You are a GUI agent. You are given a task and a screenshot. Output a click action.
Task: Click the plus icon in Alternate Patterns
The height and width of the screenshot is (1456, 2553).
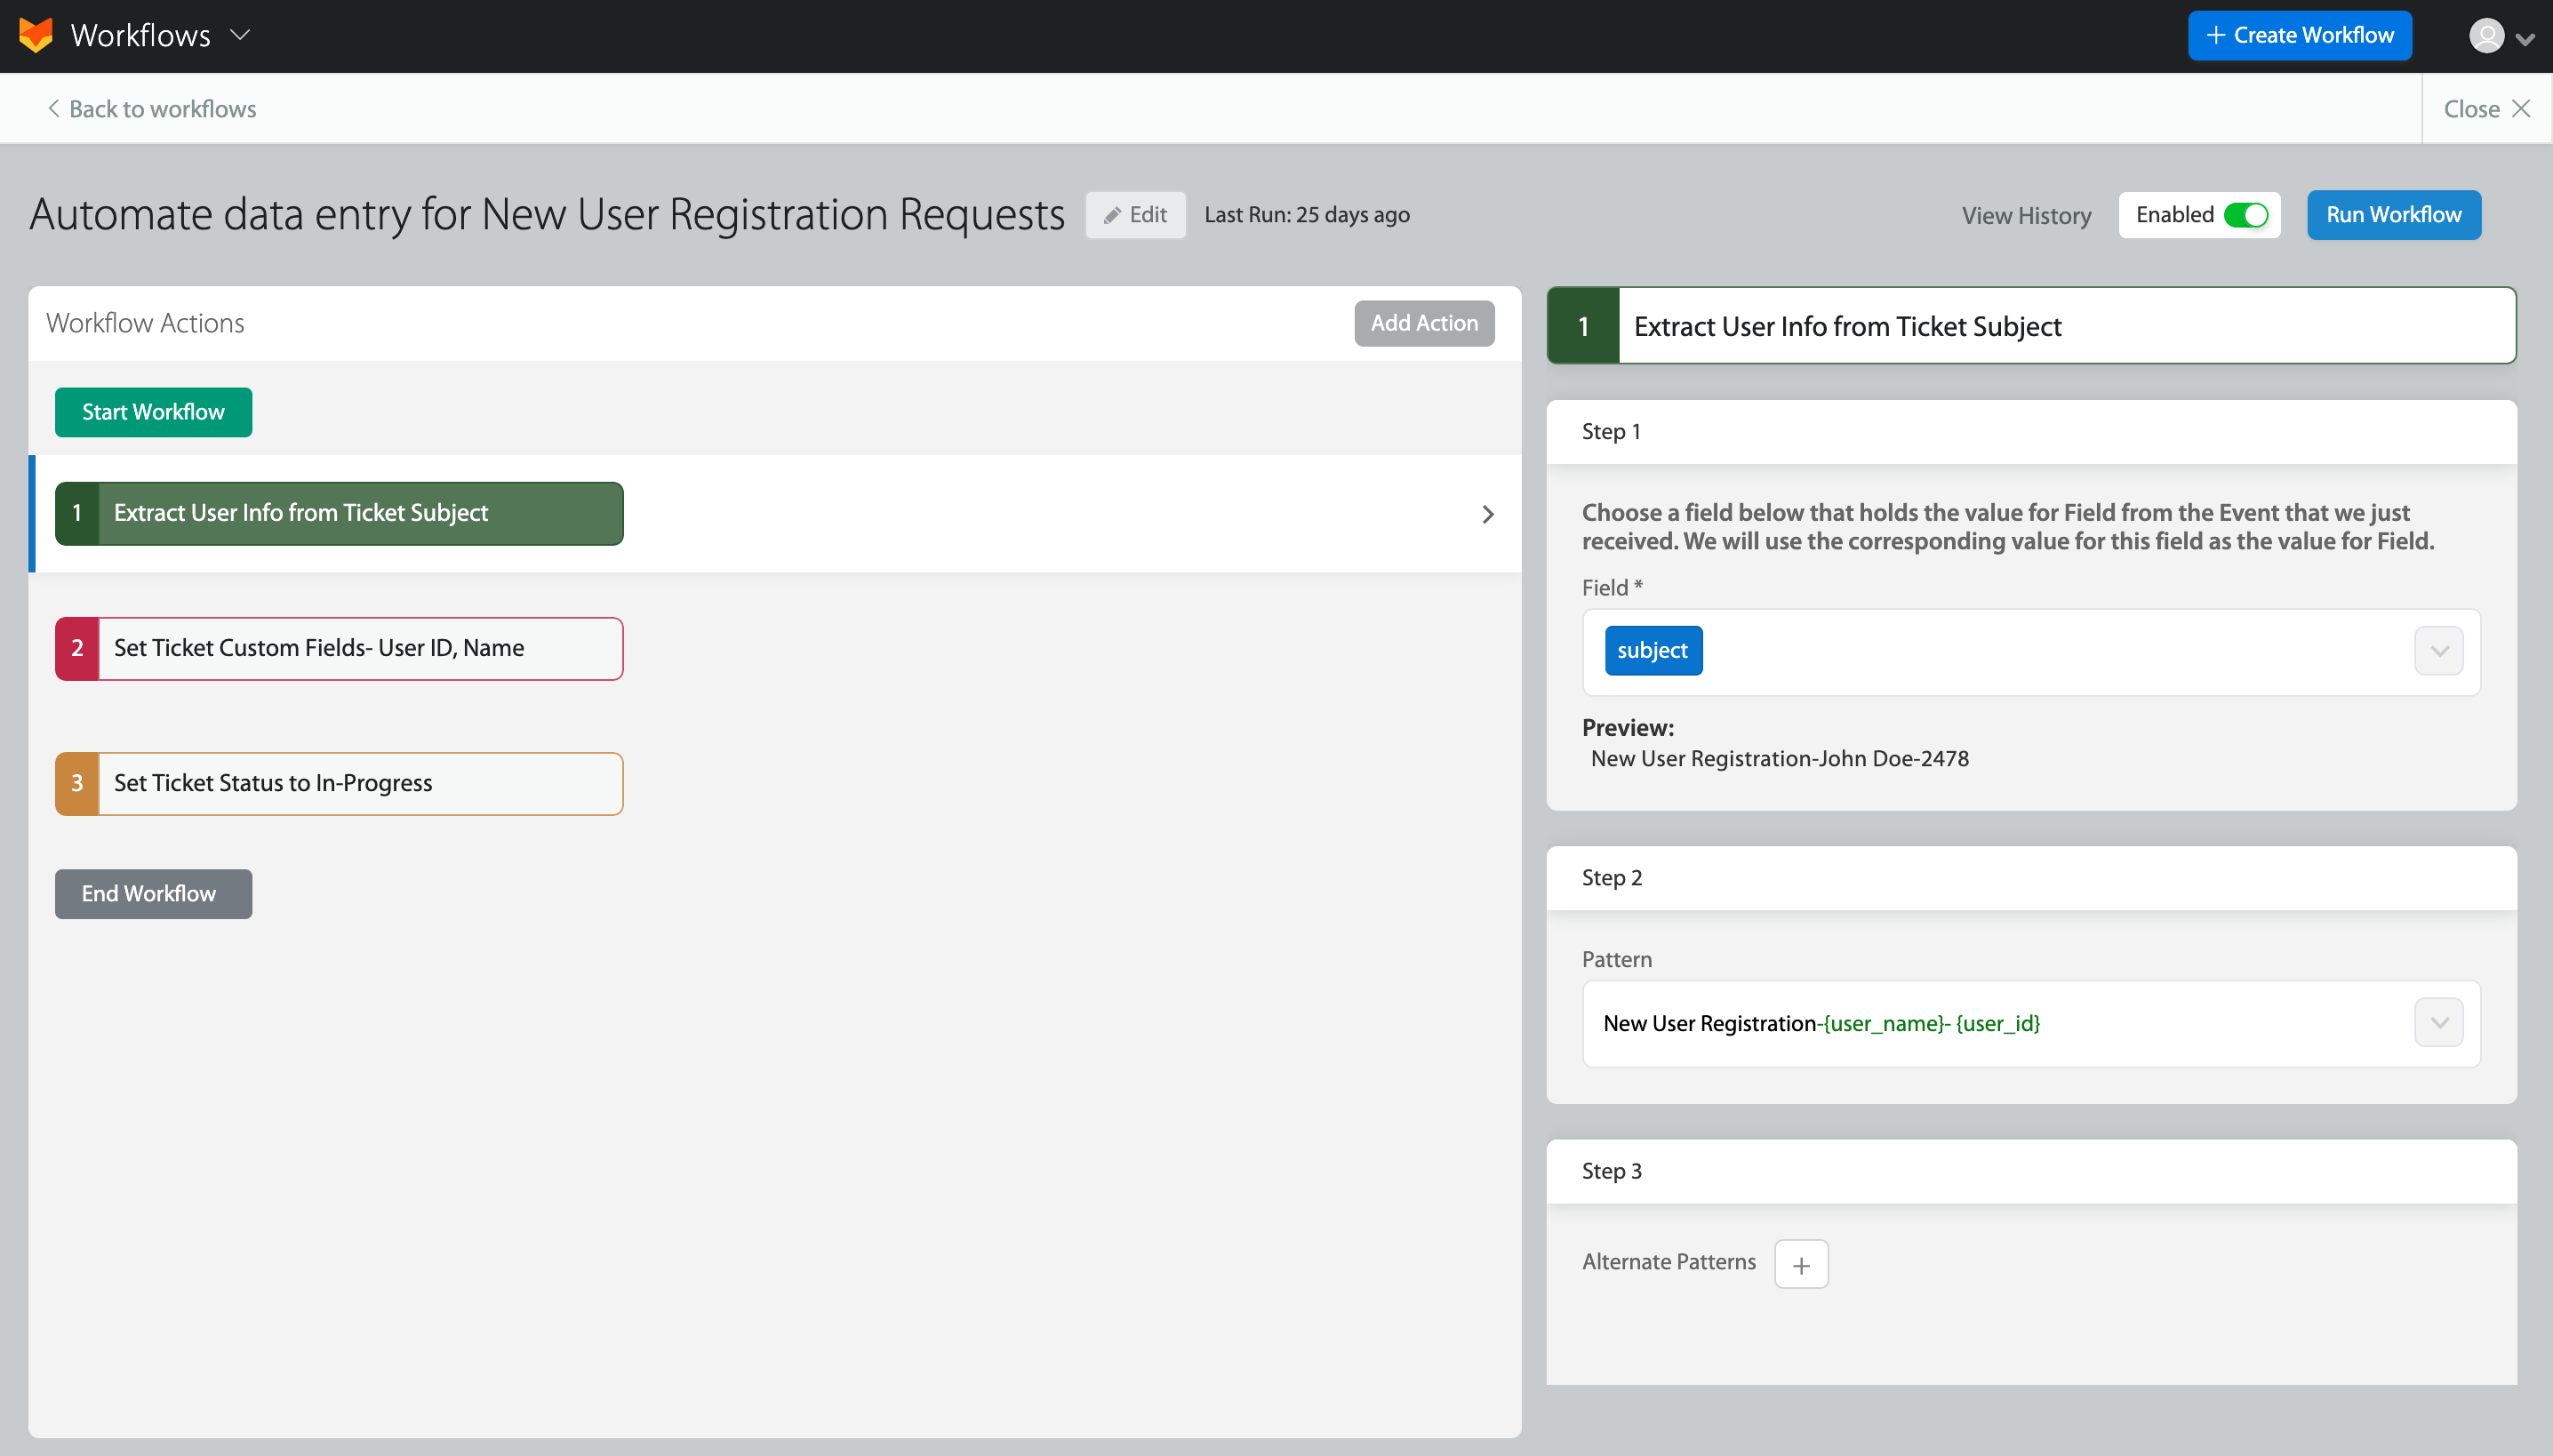pos(1801,1263)
